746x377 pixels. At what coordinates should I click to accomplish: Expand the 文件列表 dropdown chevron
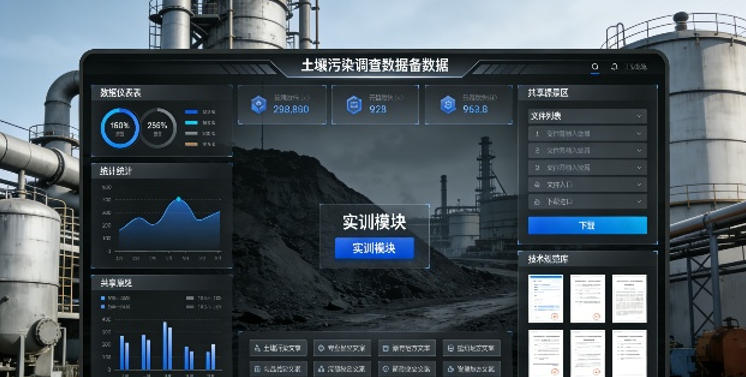click(639, 116)
